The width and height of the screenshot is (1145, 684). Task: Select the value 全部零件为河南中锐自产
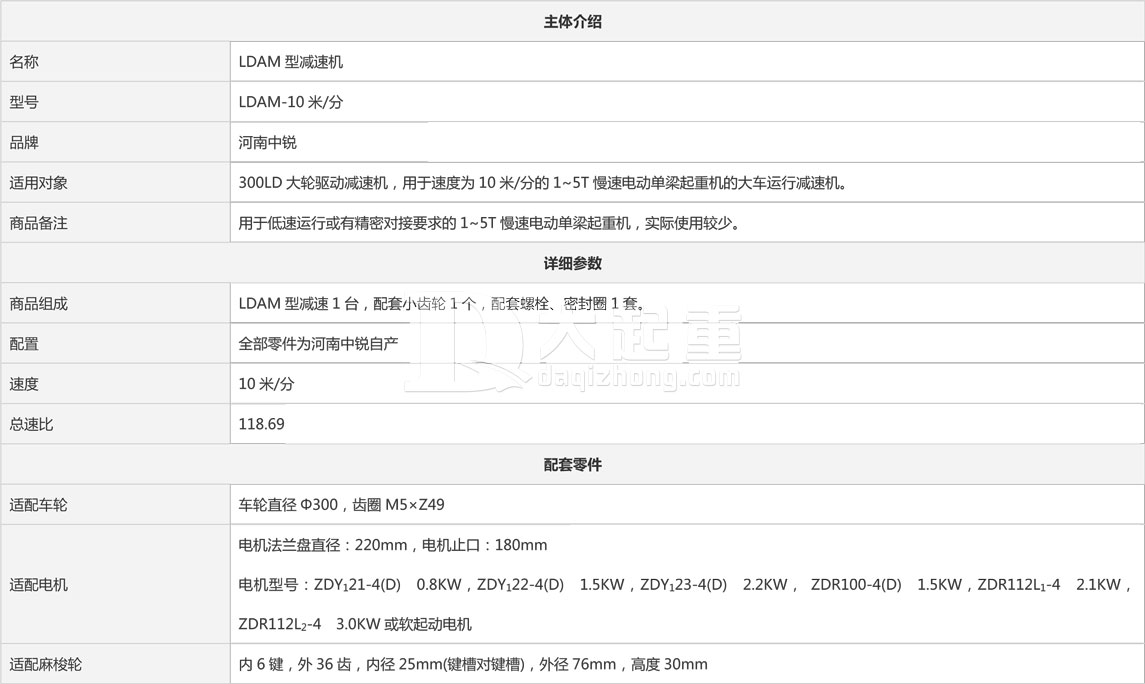coord(318,344)
